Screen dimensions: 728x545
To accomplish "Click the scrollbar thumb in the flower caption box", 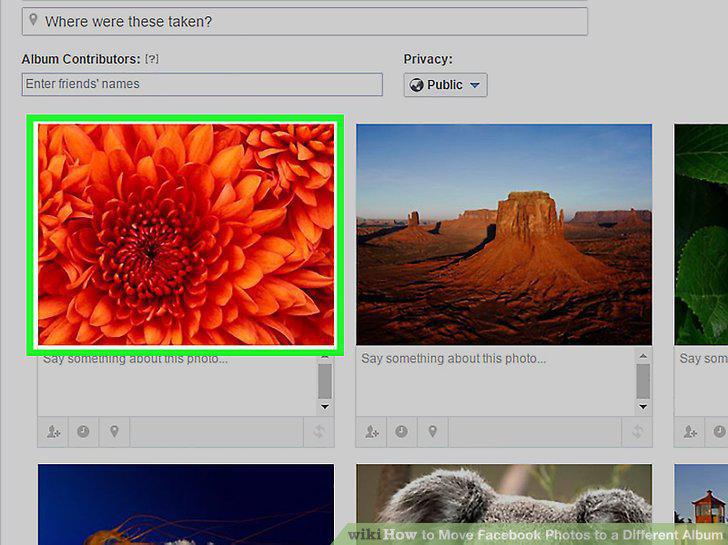I will pyautogui.click(x=325, y=381).
